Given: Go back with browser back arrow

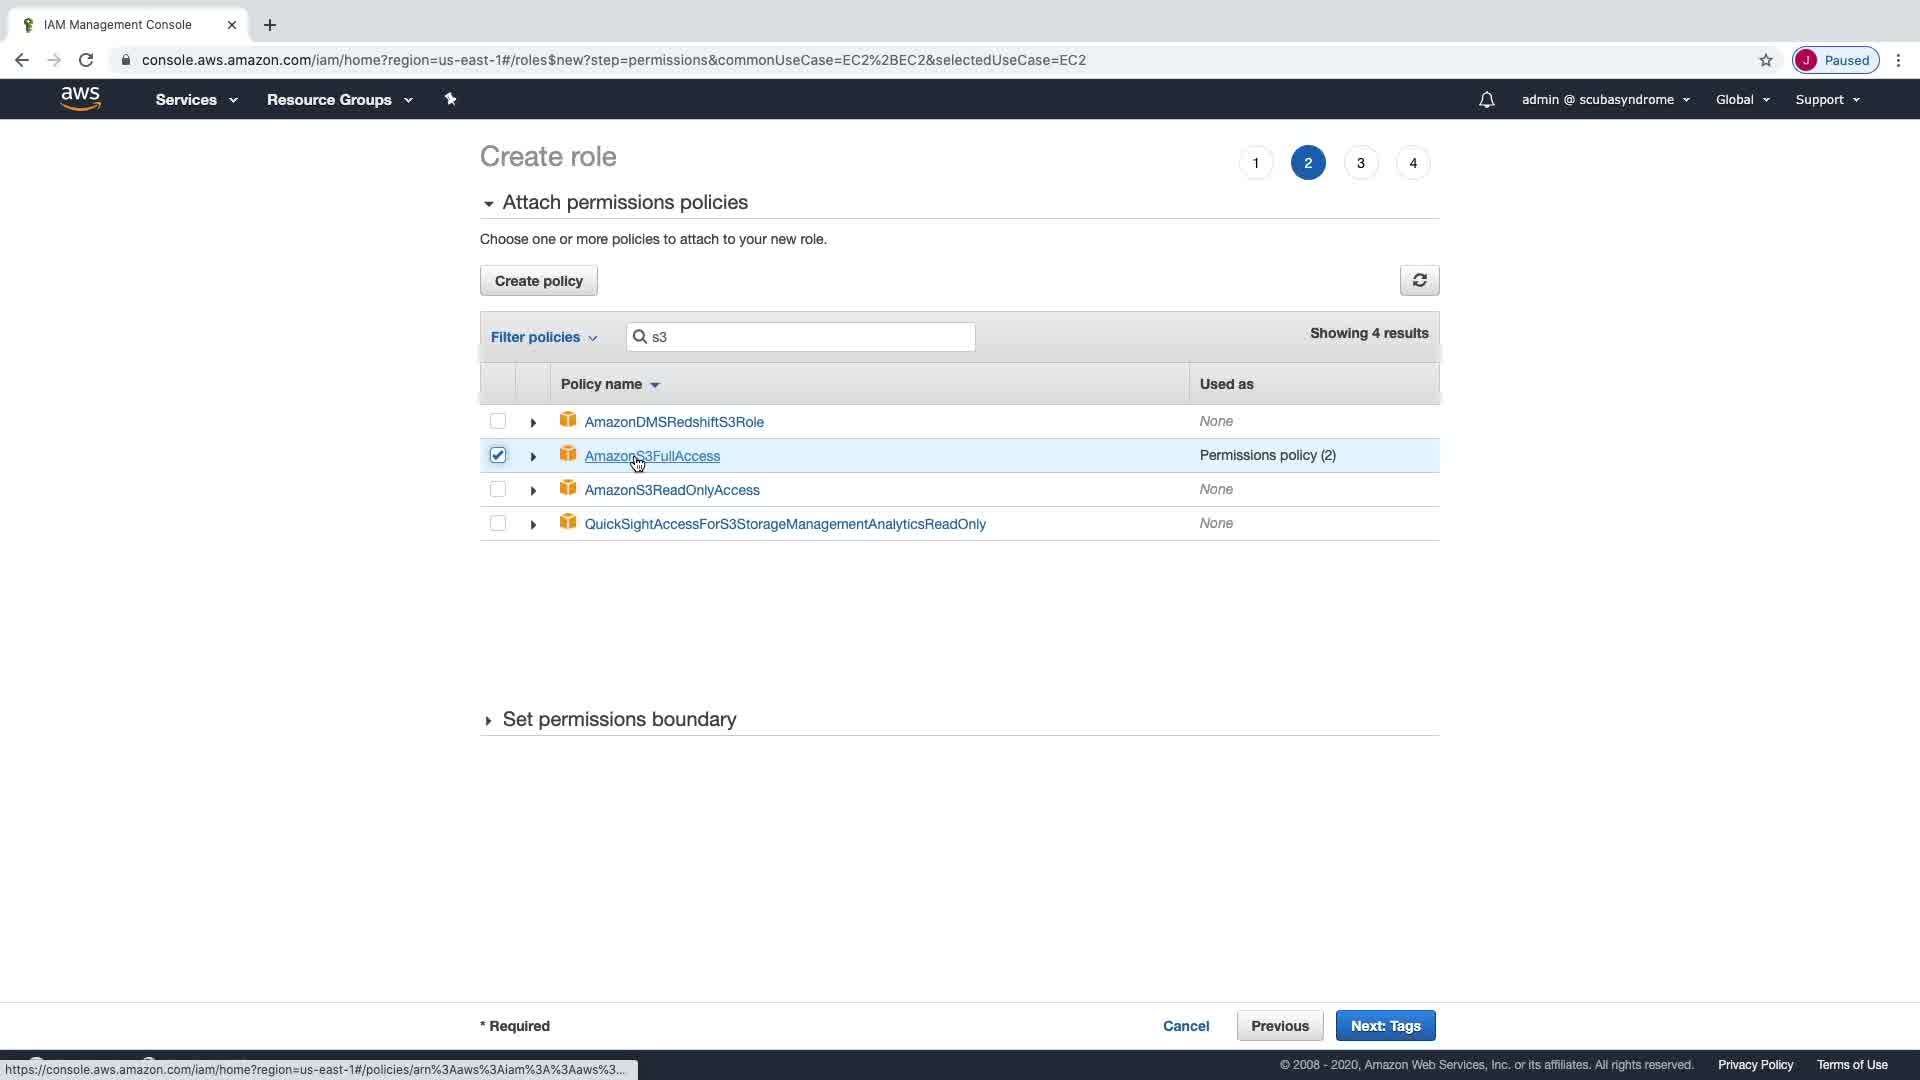Looking at the screenshot, I should [x=22, y=60].
